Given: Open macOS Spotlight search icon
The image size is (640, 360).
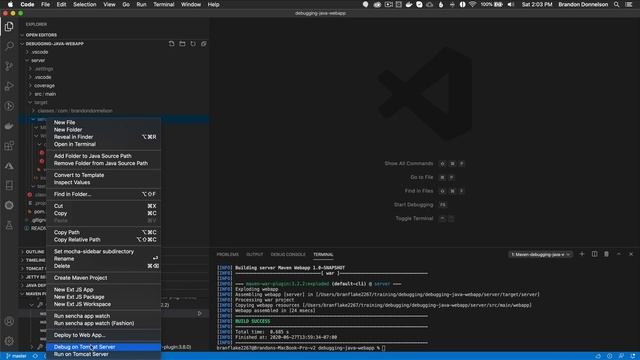Looking at the screenshot, I should click(x=616, y=4).
